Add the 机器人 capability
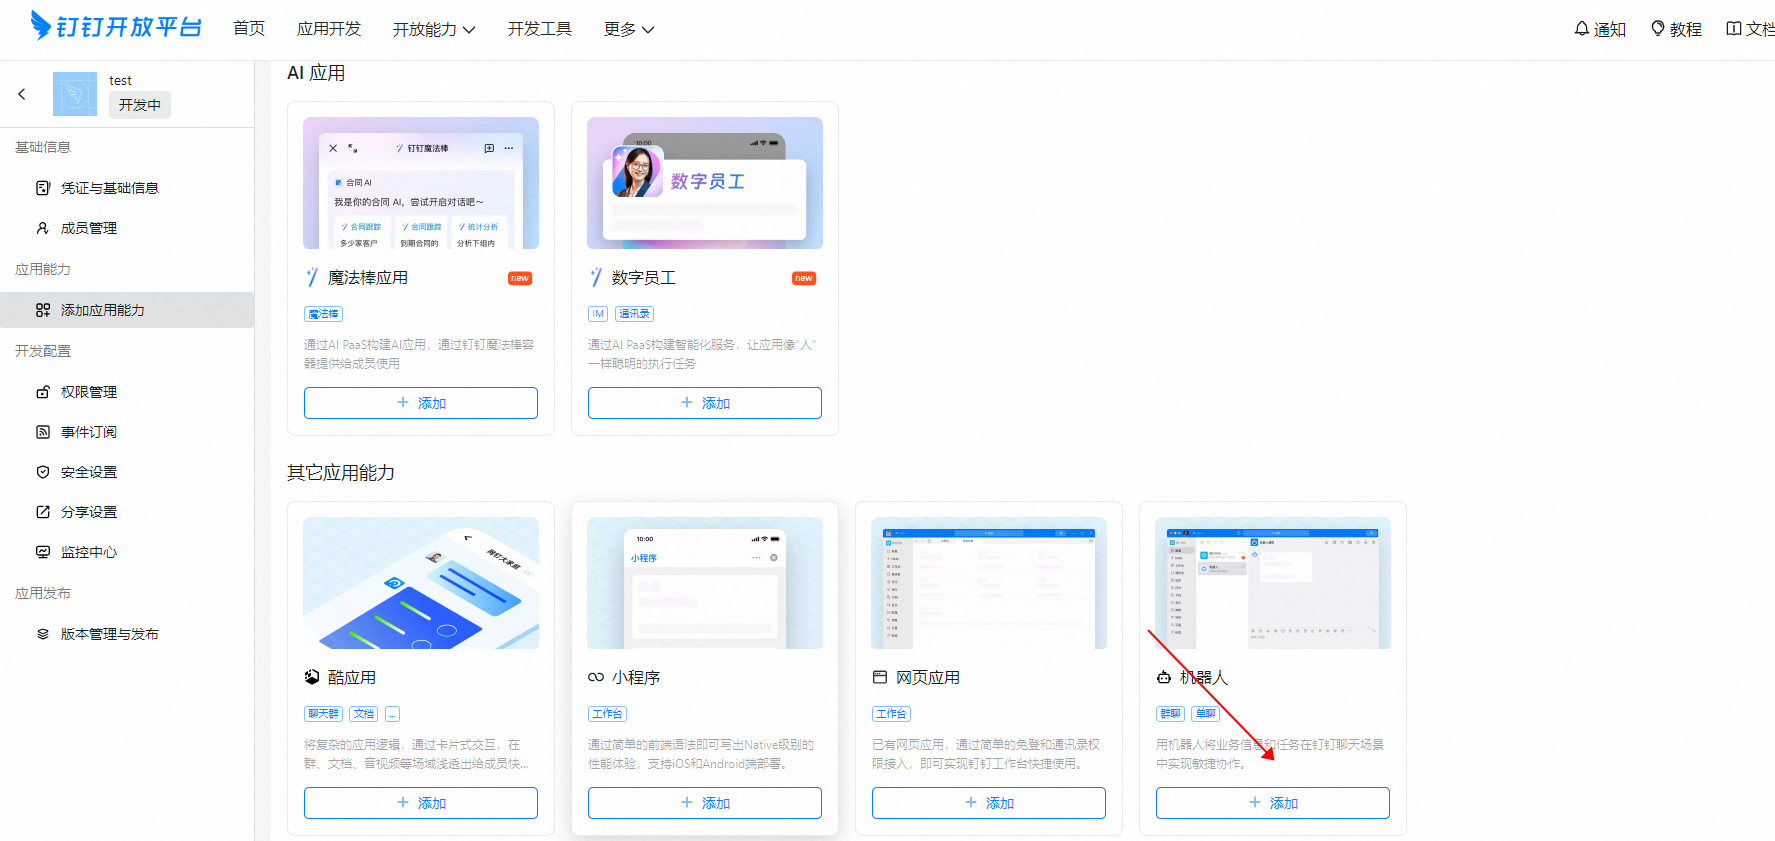1775x841 pixels. [x=1273, y=803]
